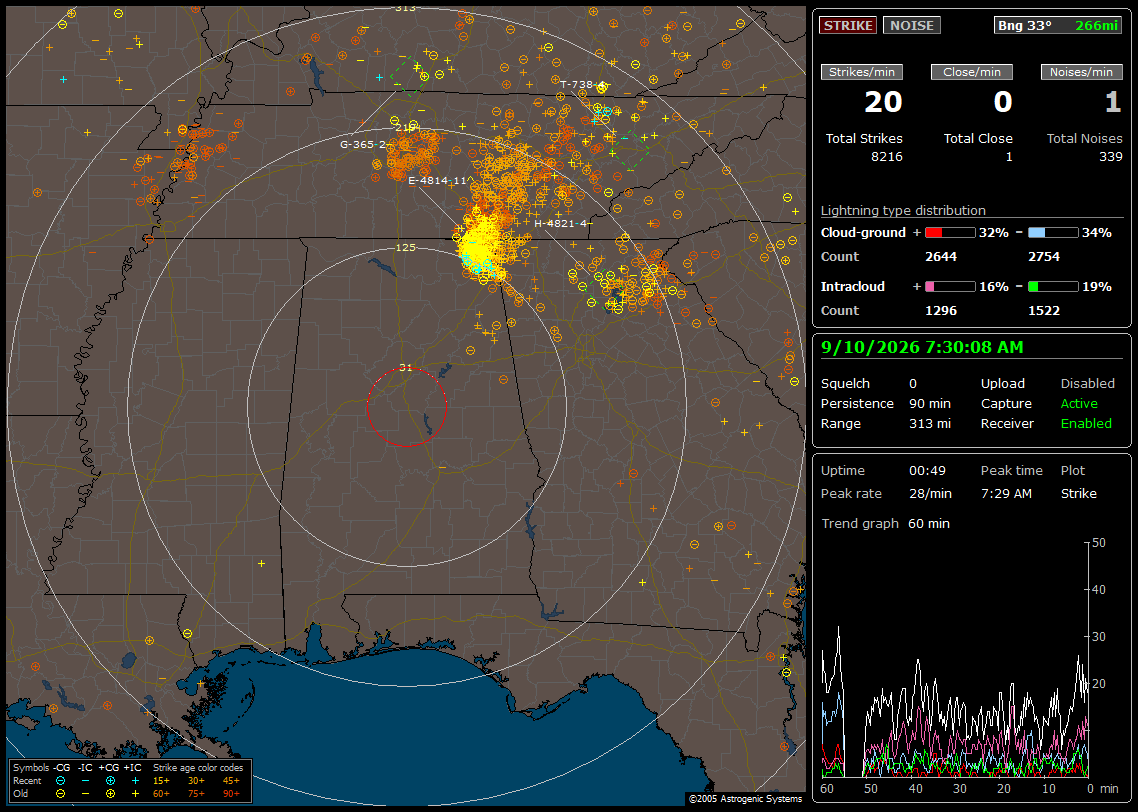Click the green negative intracloud color bar

pos(1053,287)
